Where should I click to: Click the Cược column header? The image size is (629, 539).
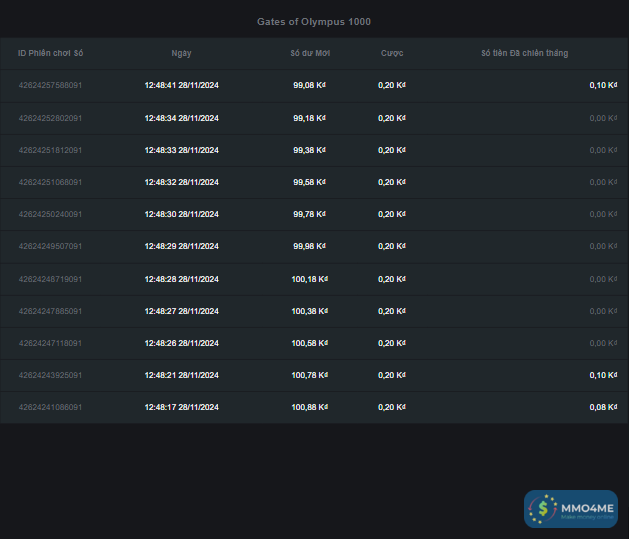[392, 53]
